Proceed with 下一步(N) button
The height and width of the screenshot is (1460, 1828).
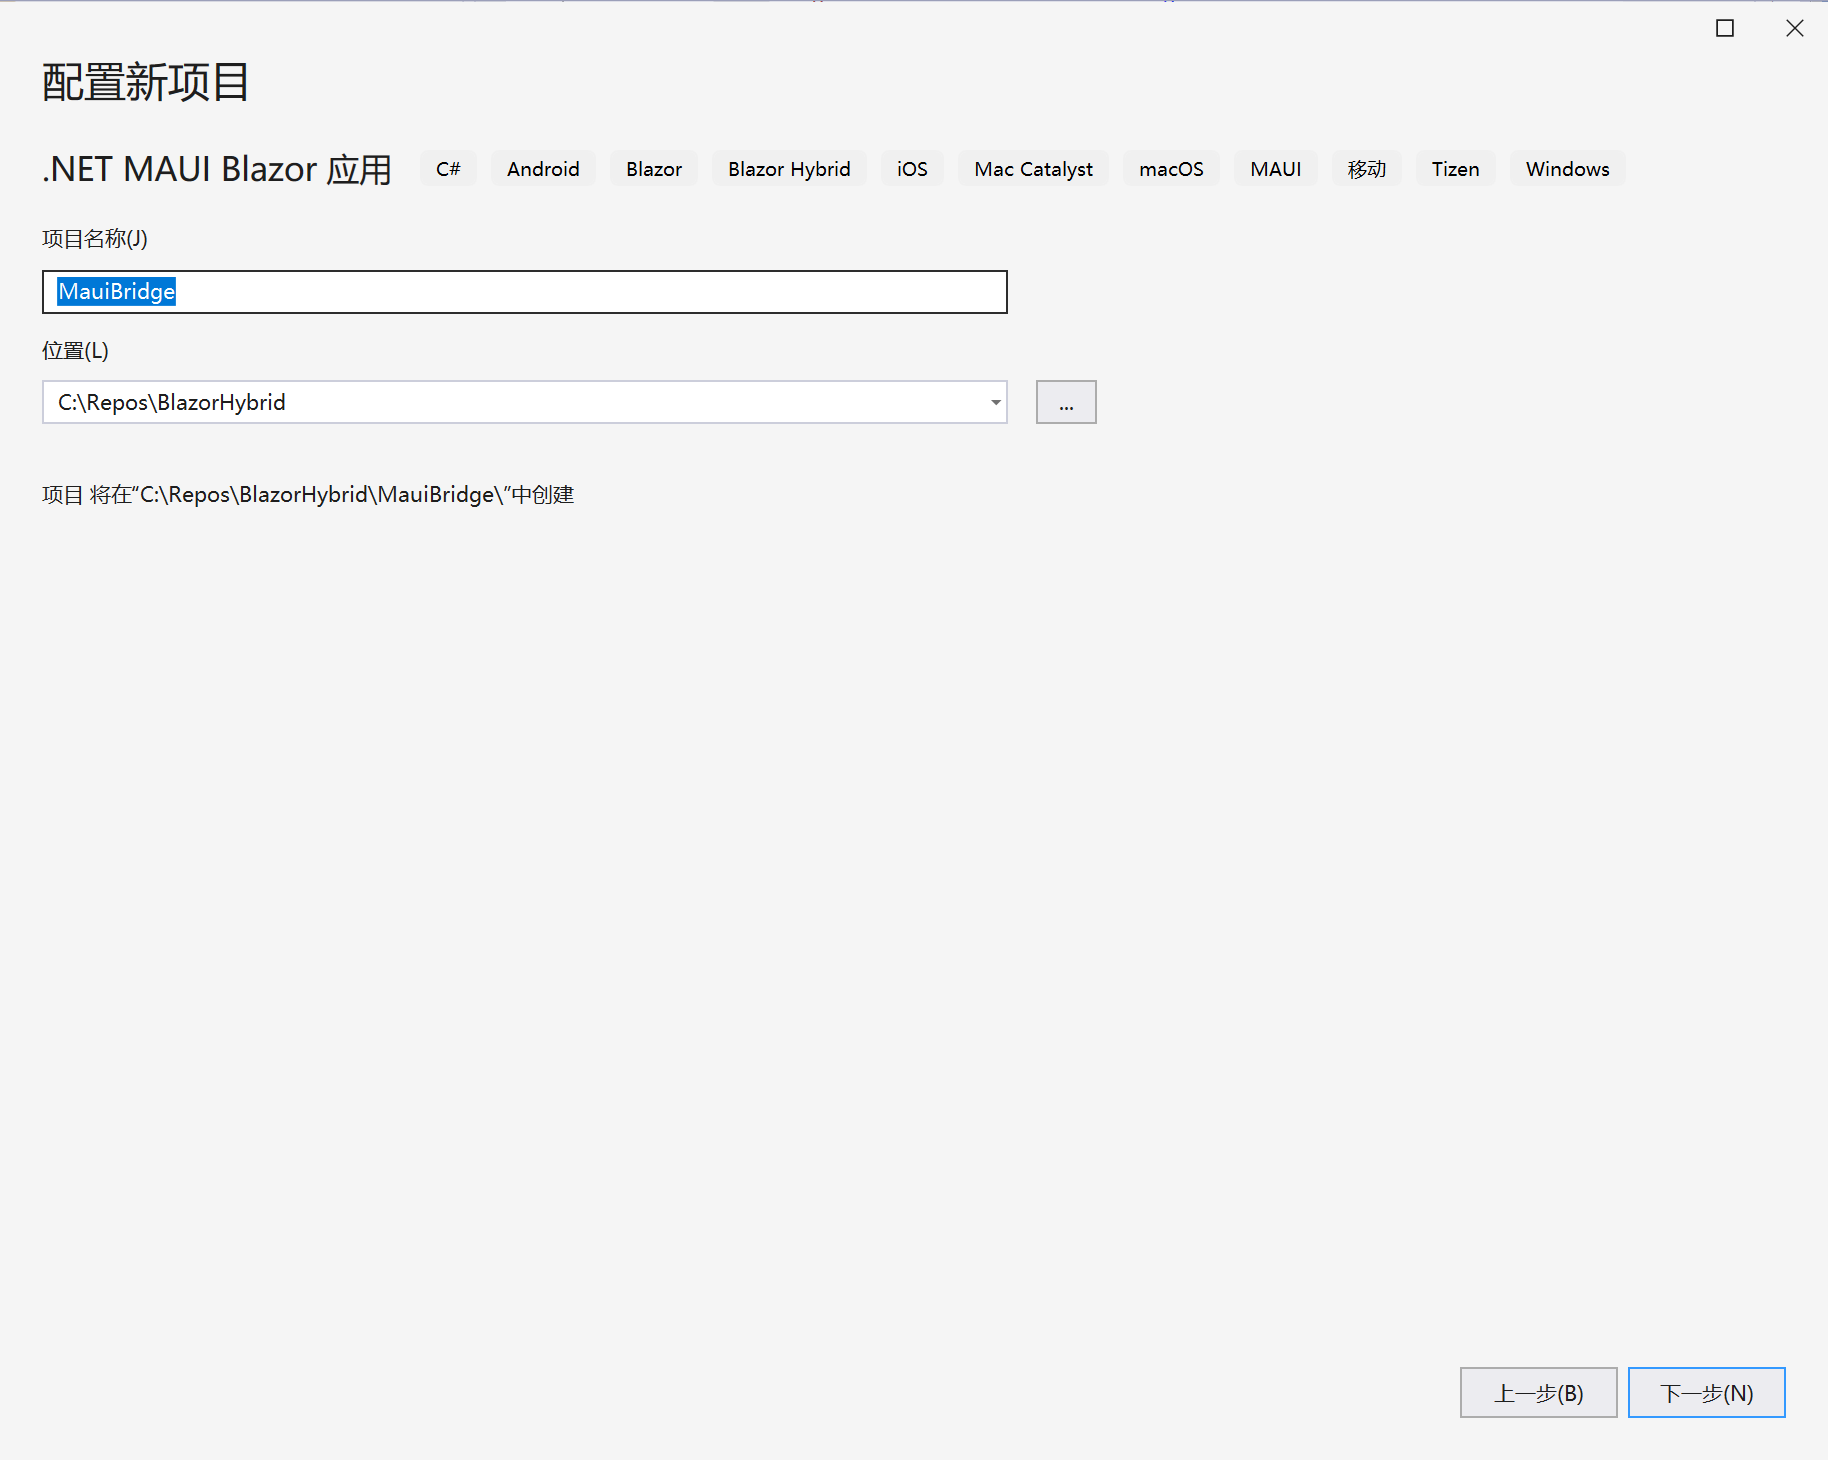tap(1706, 1392)
